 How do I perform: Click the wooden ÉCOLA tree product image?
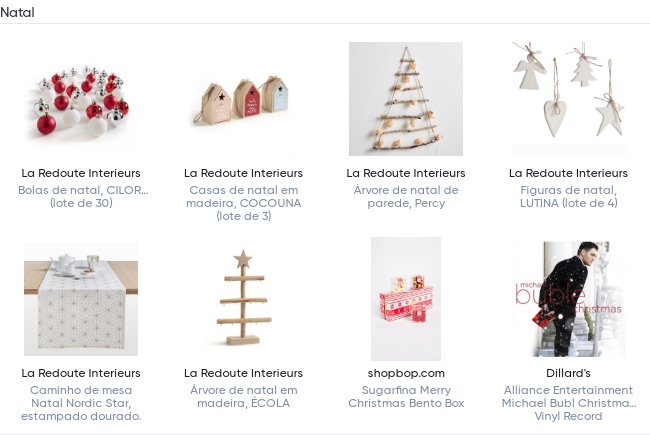pyautogui.click(x=243, y=299)
